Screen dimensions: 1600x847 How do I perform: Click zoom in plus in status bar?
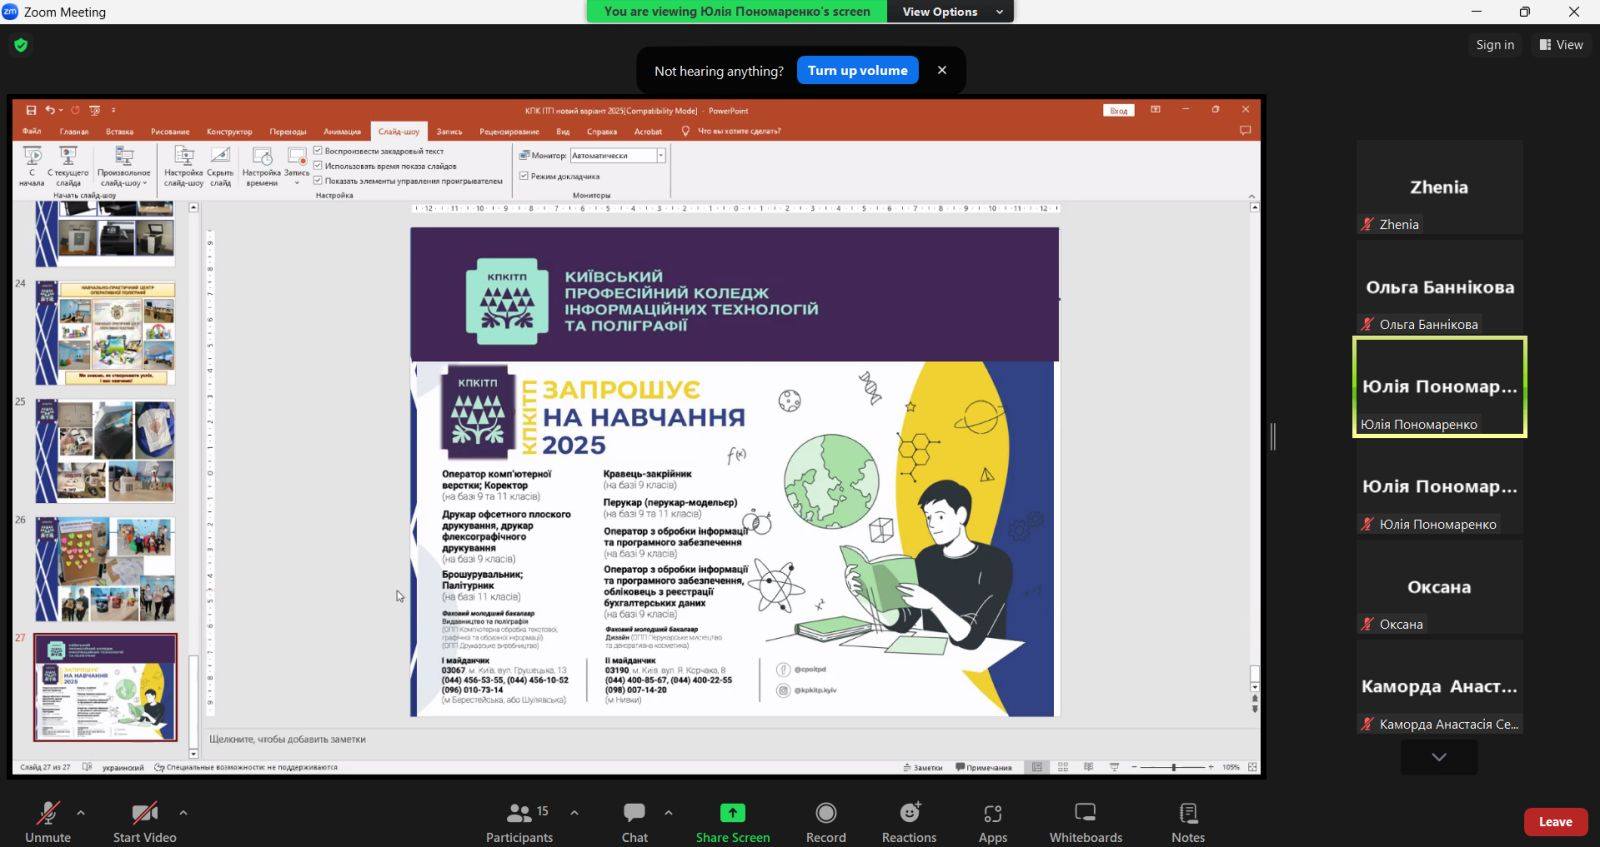click(x=1210, y=767)
